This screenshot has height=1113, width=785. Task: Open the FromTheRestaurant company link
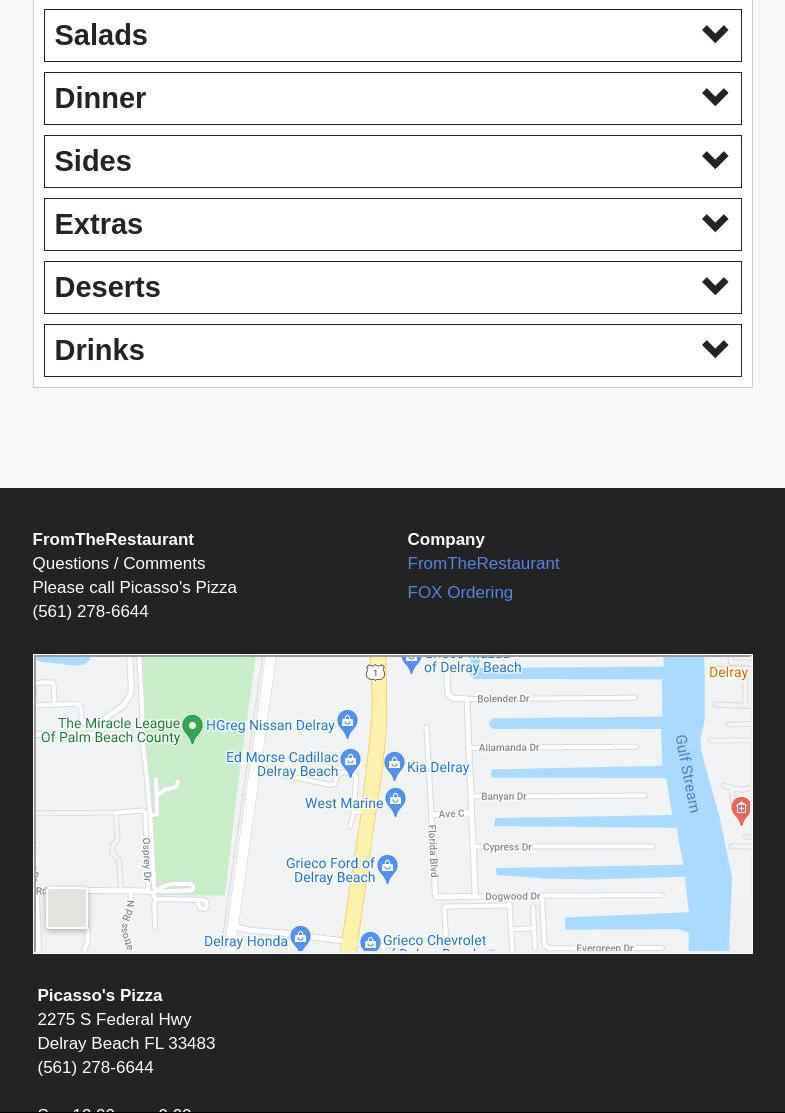pos(483,563)
